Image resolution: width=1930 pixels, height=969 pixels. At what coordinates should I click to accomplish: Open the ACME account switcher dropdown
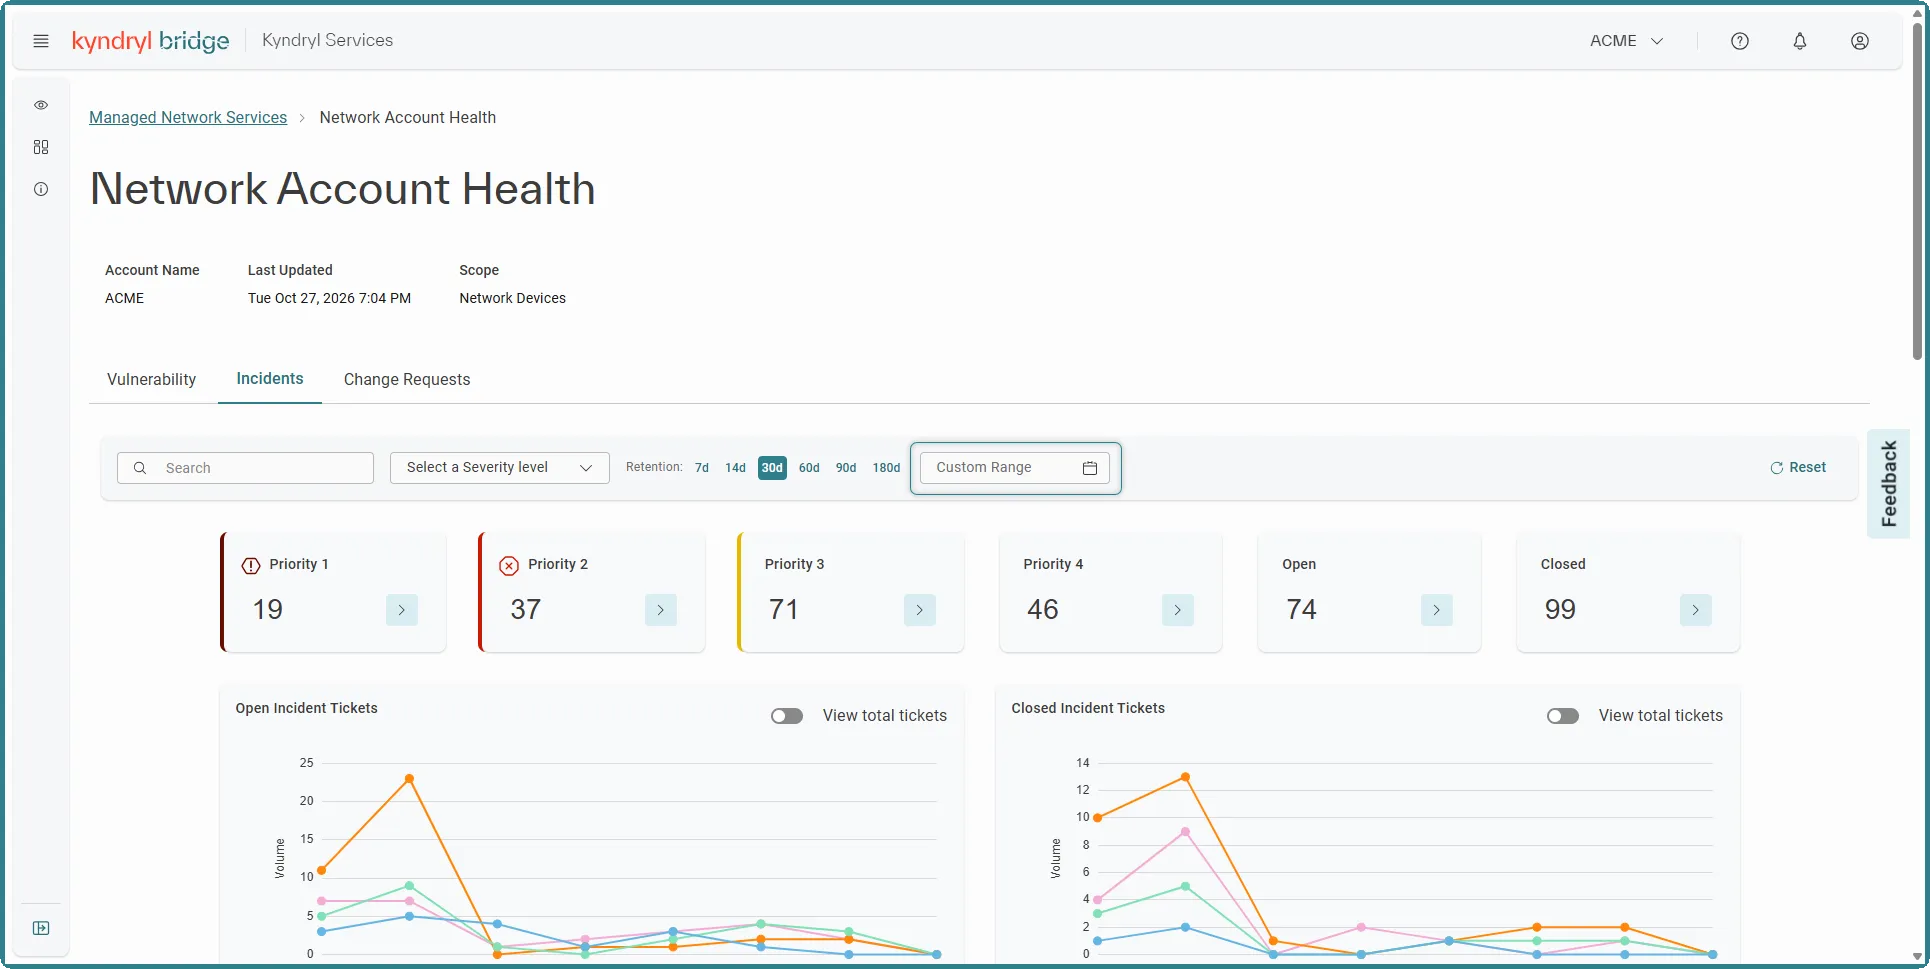(1627, 41)
